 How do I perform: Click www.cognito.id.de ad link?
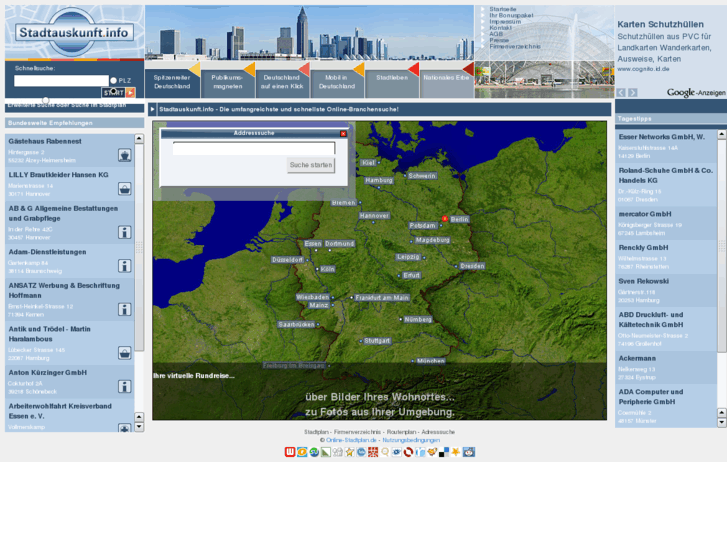coord(643,69)
